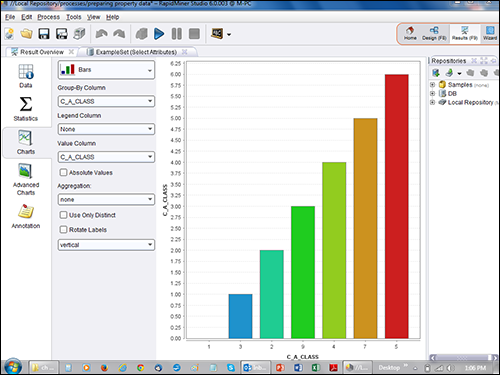Open a process with the folder icon
The image size is (500, 375).
pos(26,34)
